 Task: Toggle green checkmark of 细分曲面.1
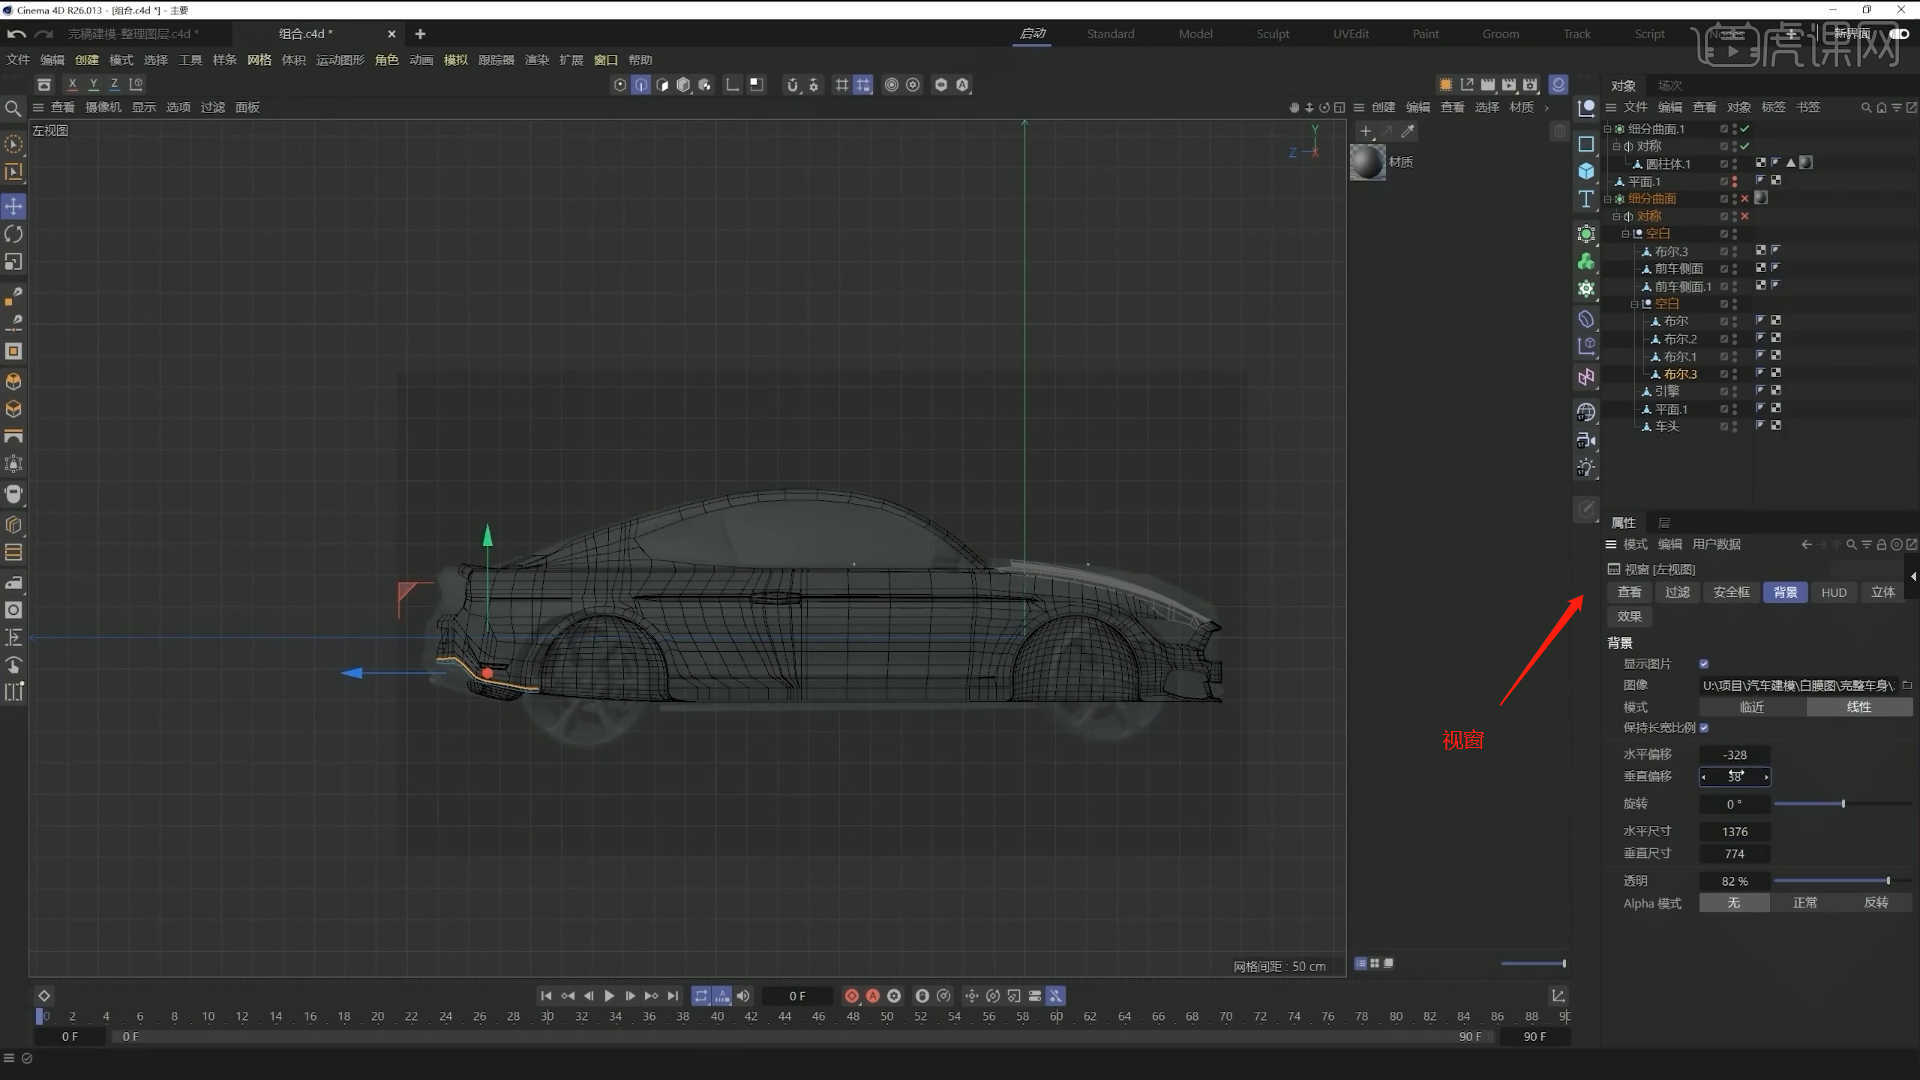click(1745, 129)
